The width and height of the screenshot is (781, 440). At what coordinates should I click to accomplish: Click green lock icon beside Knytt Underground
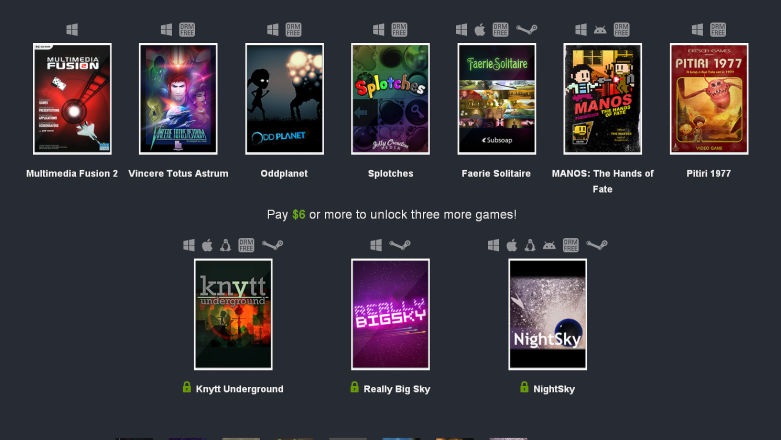point(187,387)
